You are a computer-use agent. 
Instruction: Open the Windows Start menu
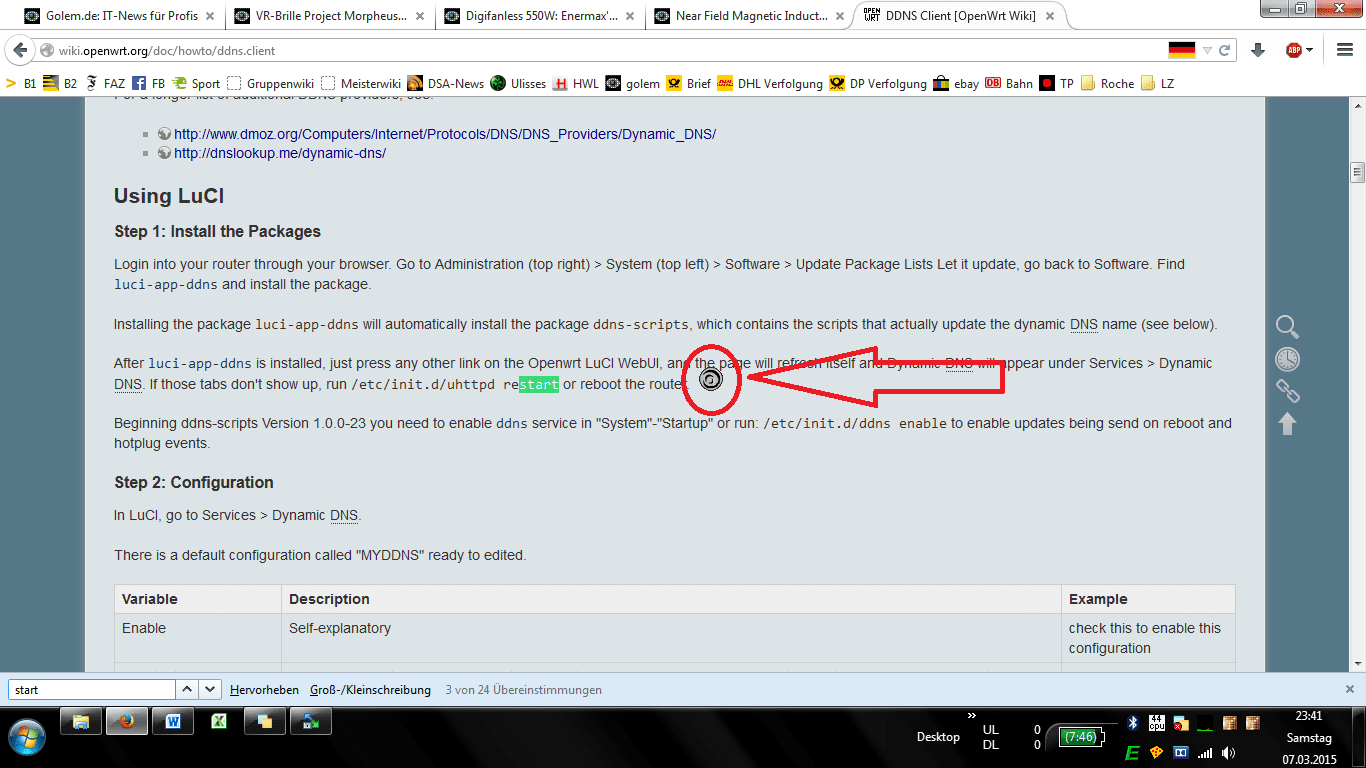tap(26, 736)
